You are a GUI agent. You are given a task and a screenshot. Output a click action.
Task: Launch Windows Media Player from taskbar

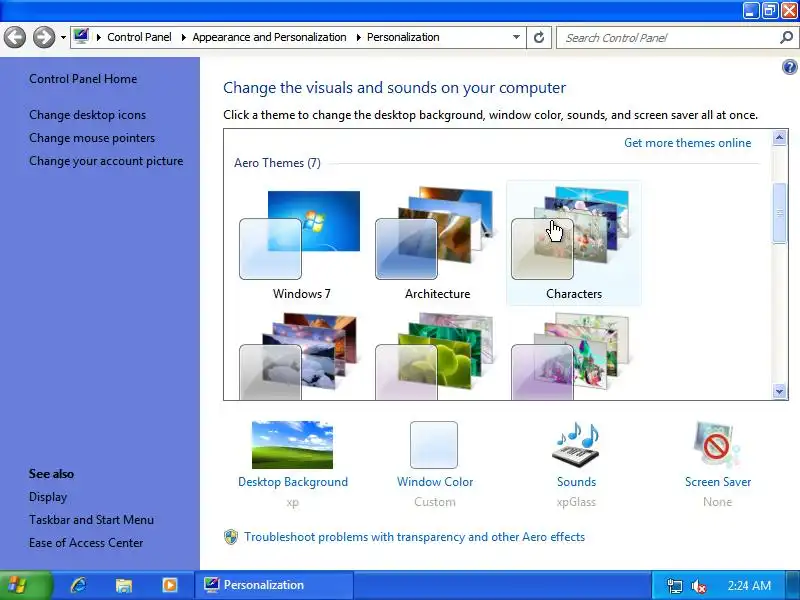point(169,585)
